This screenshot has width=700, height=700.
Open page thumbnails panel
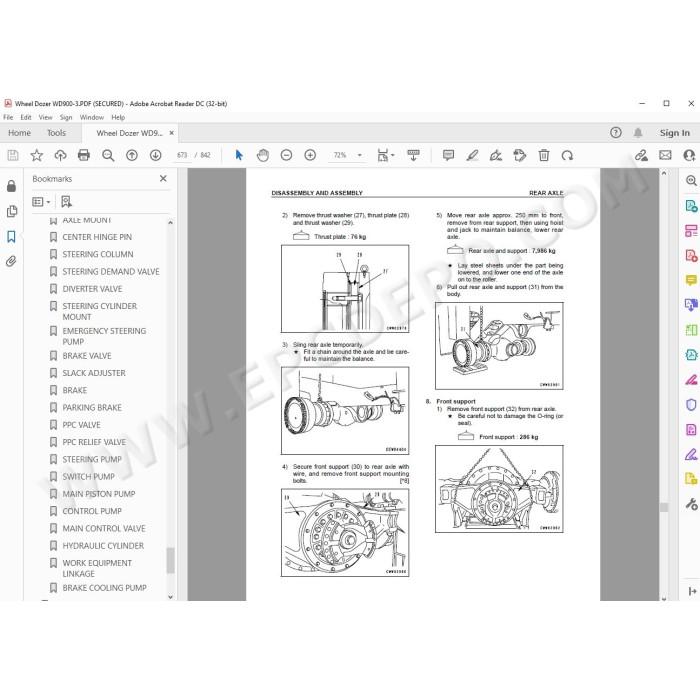tap(12, 211)
